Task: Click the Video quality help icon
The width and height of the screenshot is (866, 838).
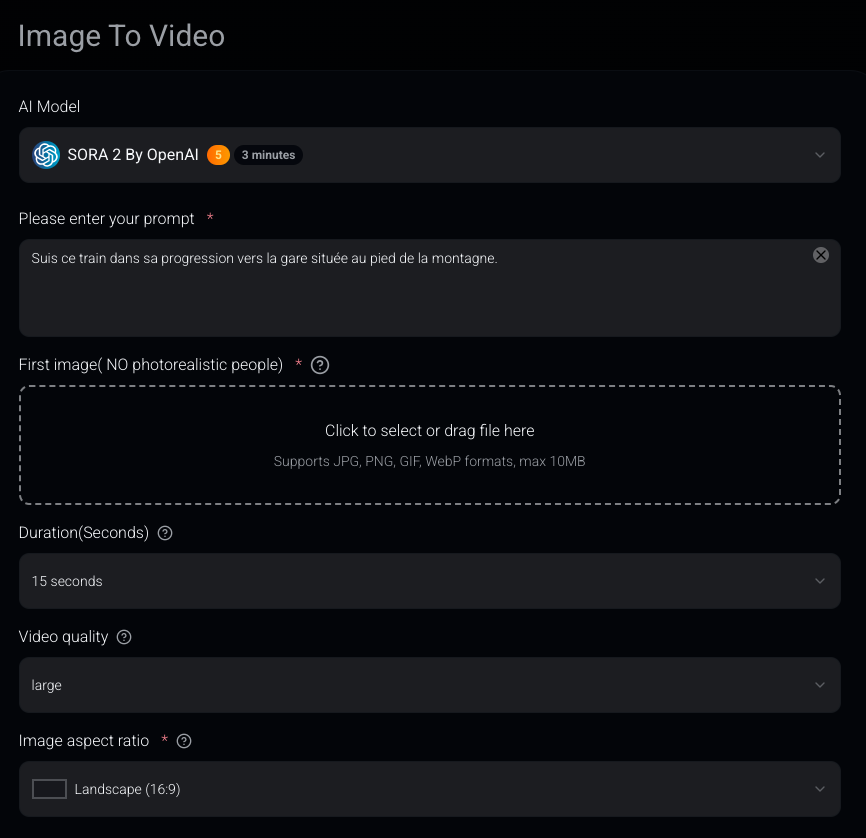Action: tap(124, 637)
